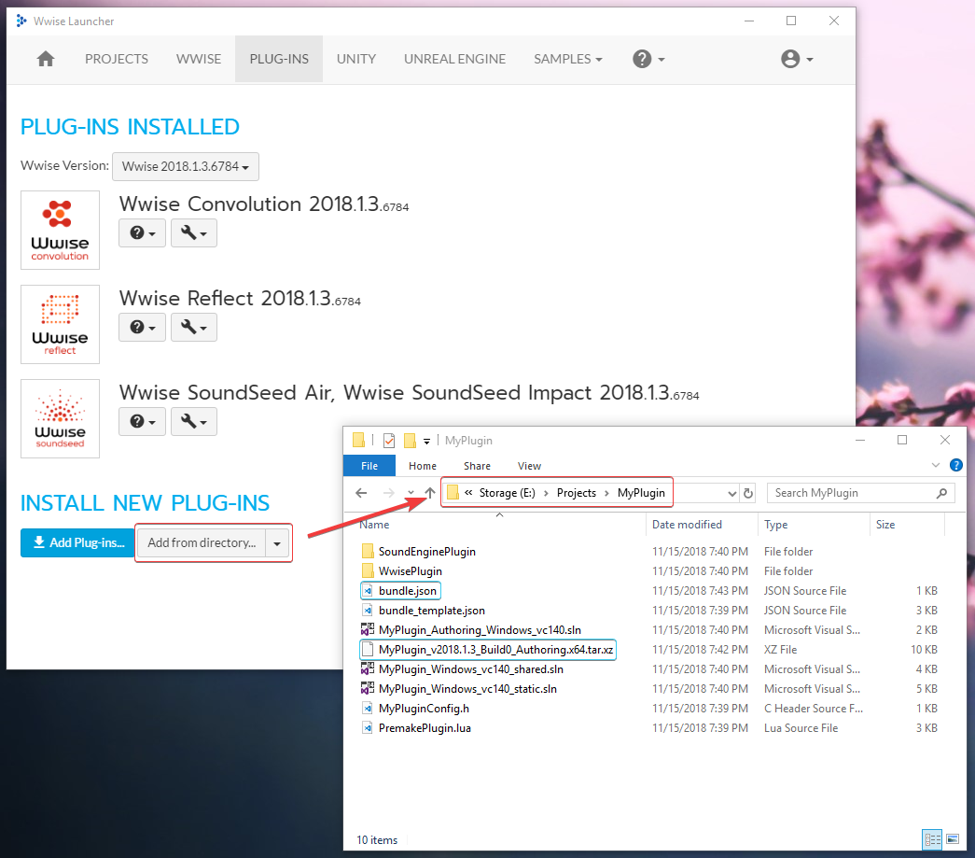Viewport: 975px width, 858px height.
Task: Switch to the Wwise tab
Action: click(198, 59)
